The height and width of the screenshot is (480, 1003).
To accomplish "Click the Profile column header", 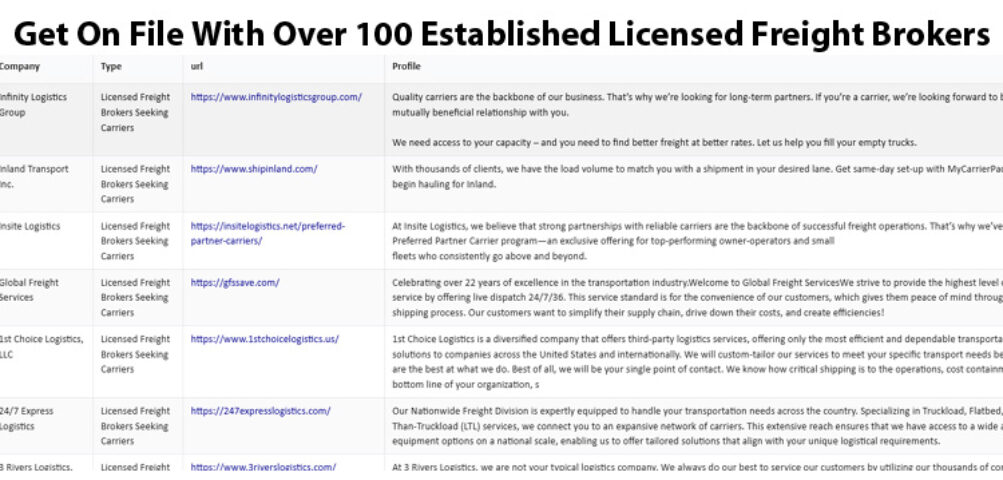I will [406, 67].
